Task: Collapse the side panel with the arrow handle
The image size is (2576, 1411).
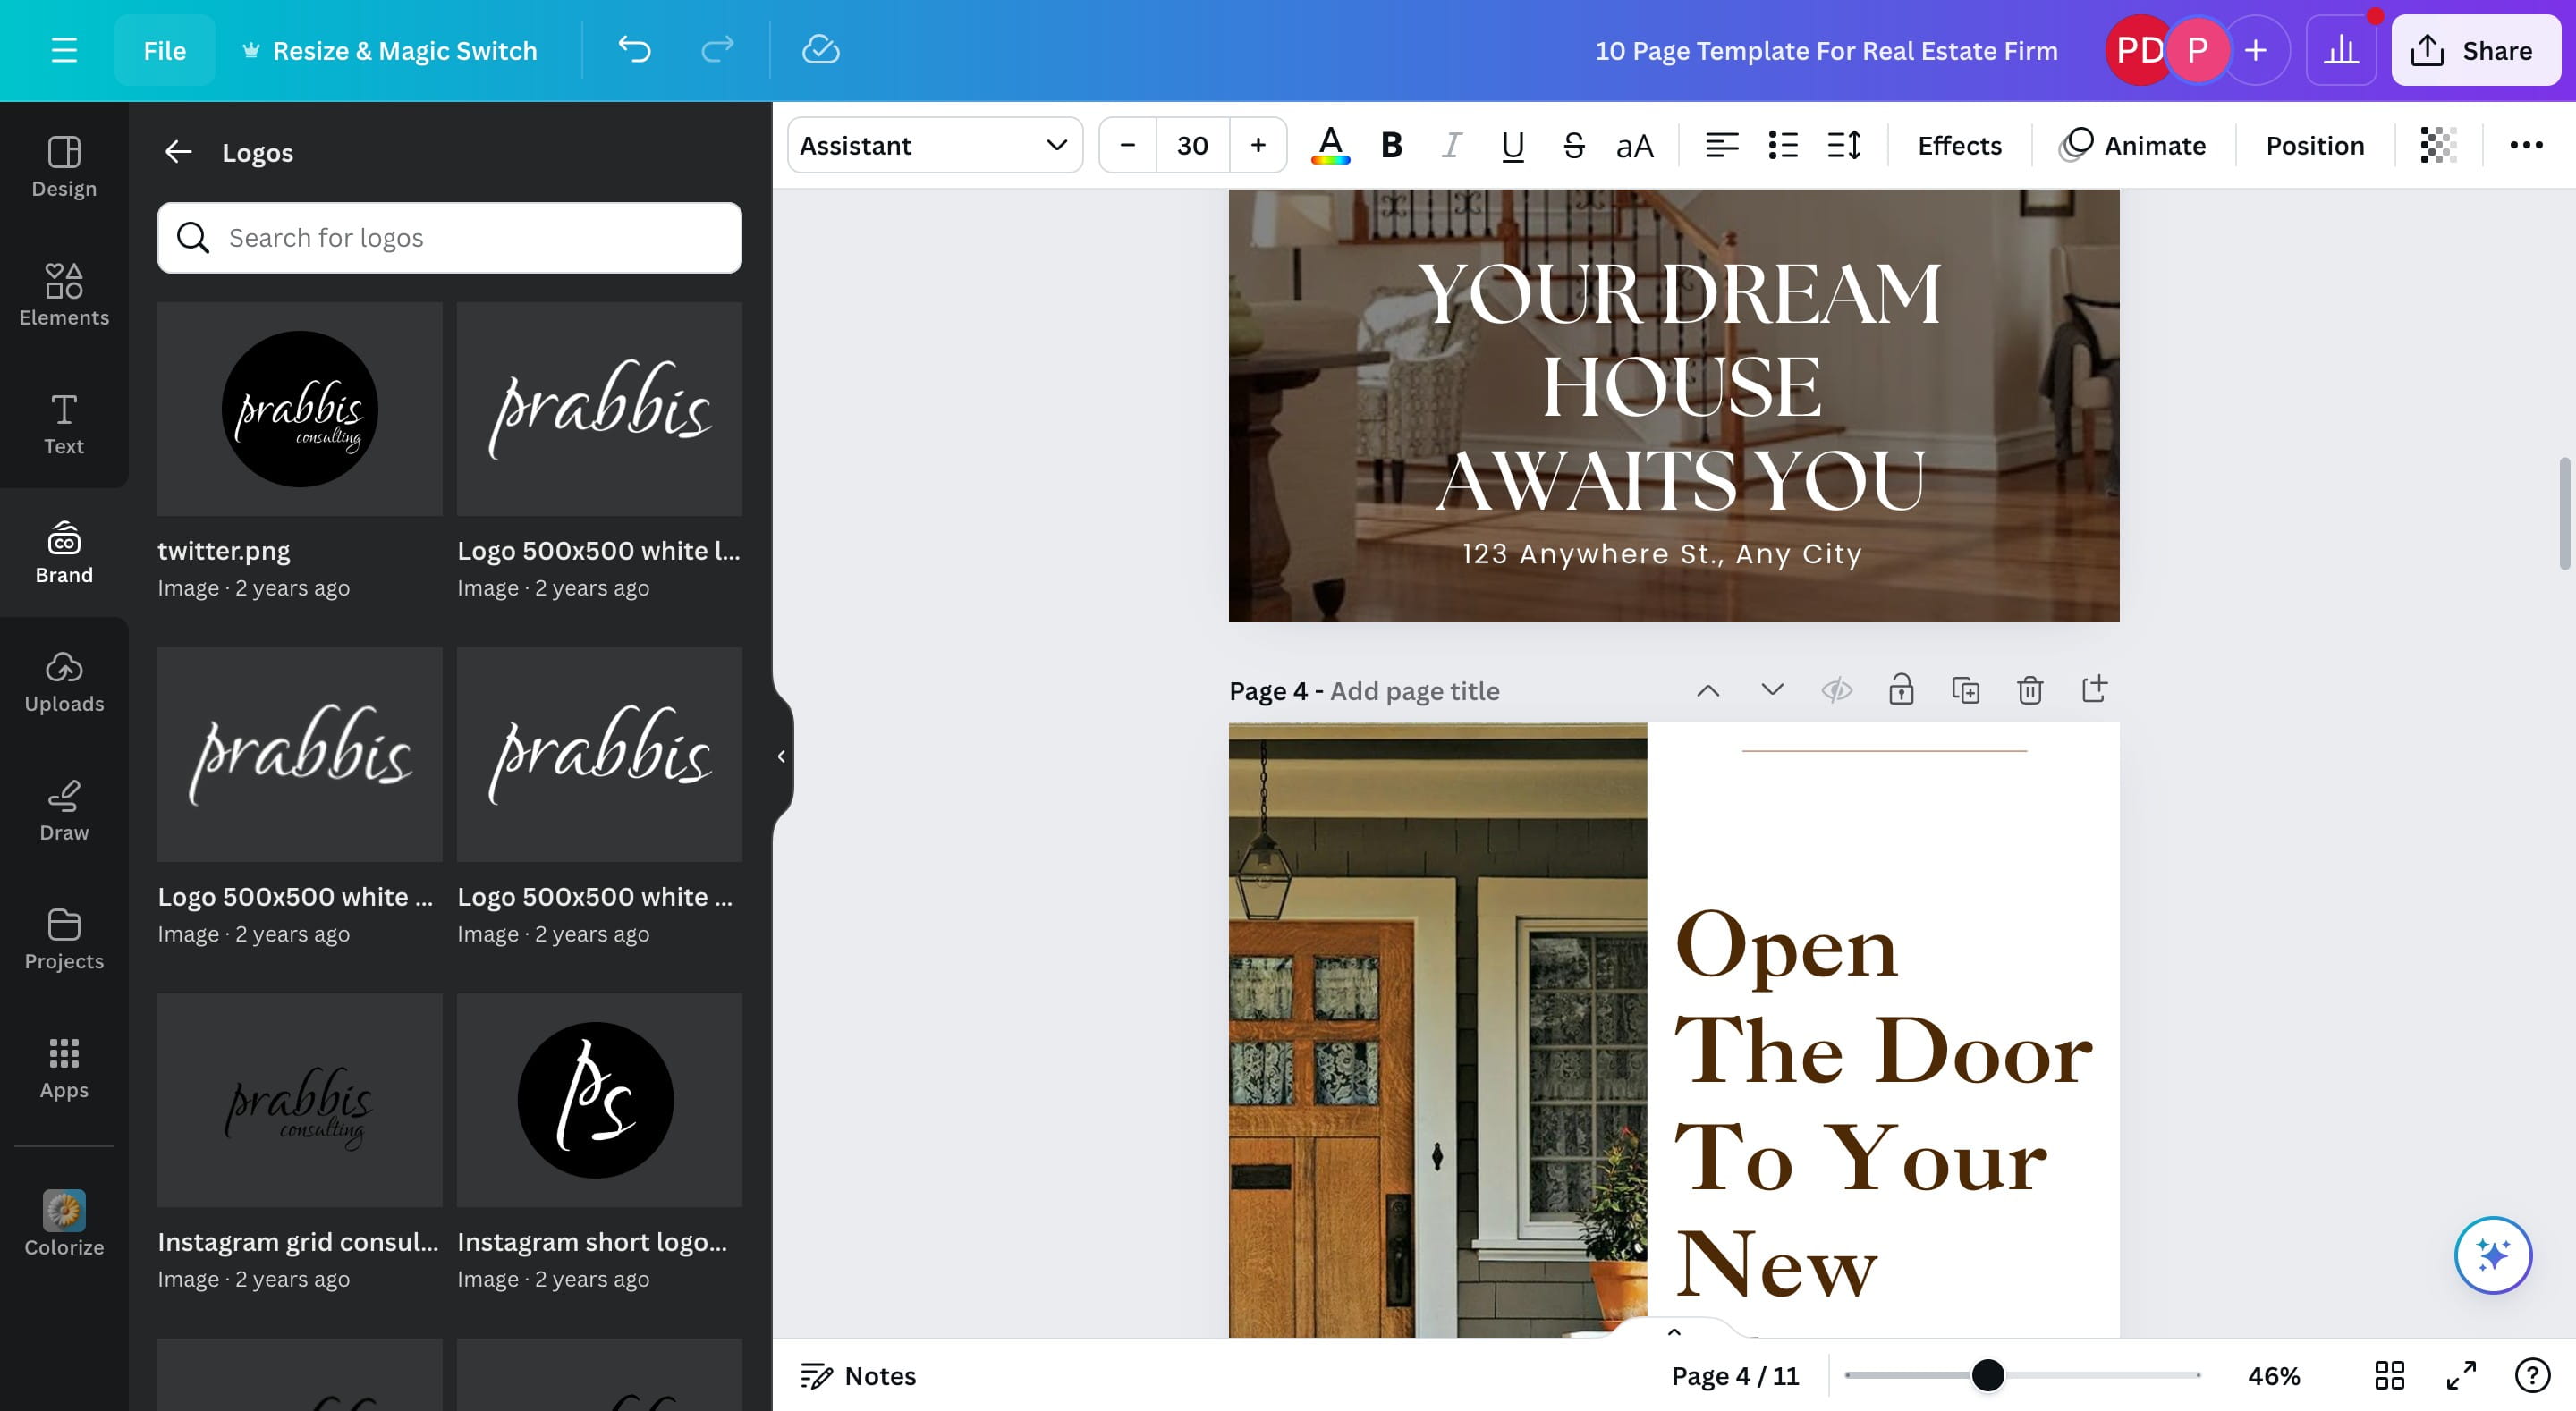Action: [x=781, y=756]
